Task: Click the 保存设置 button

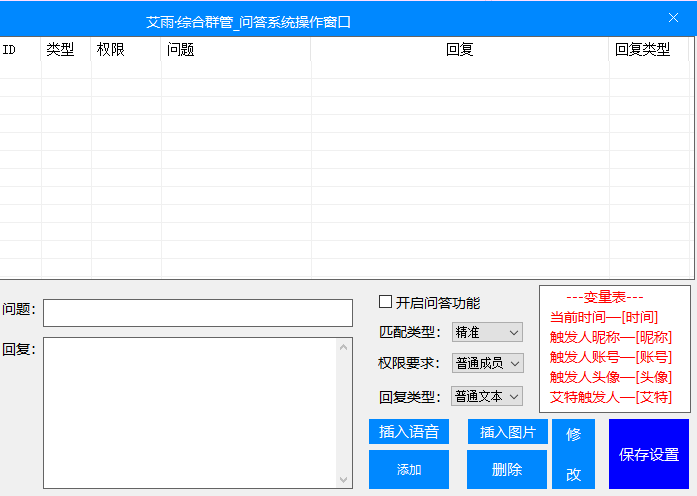Action: point(648,454)
